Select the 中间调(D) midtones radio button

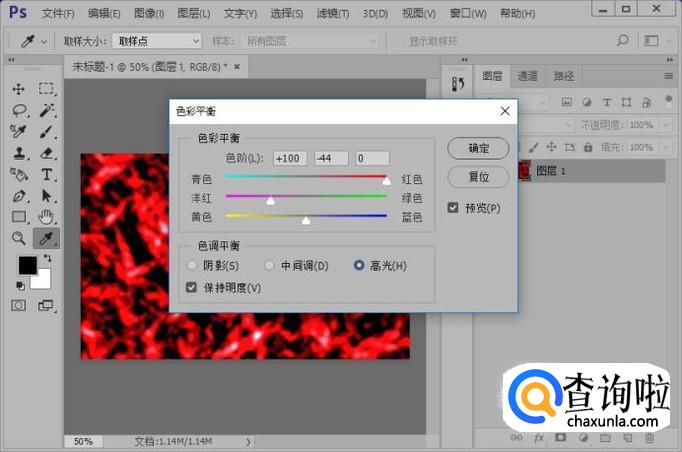tap(269, 265)
